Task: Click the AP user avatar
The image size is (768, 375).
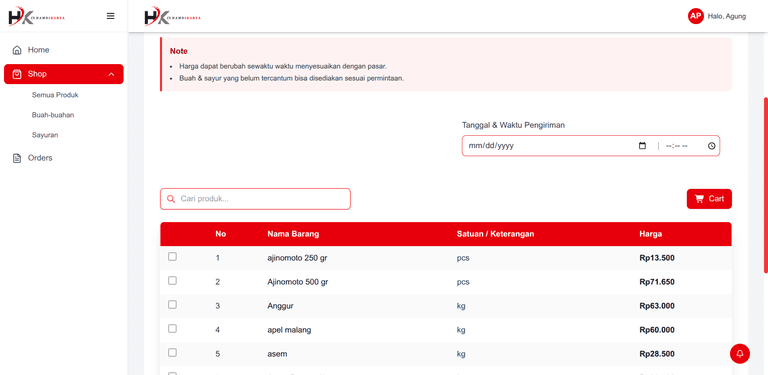Action: (696, 16)
